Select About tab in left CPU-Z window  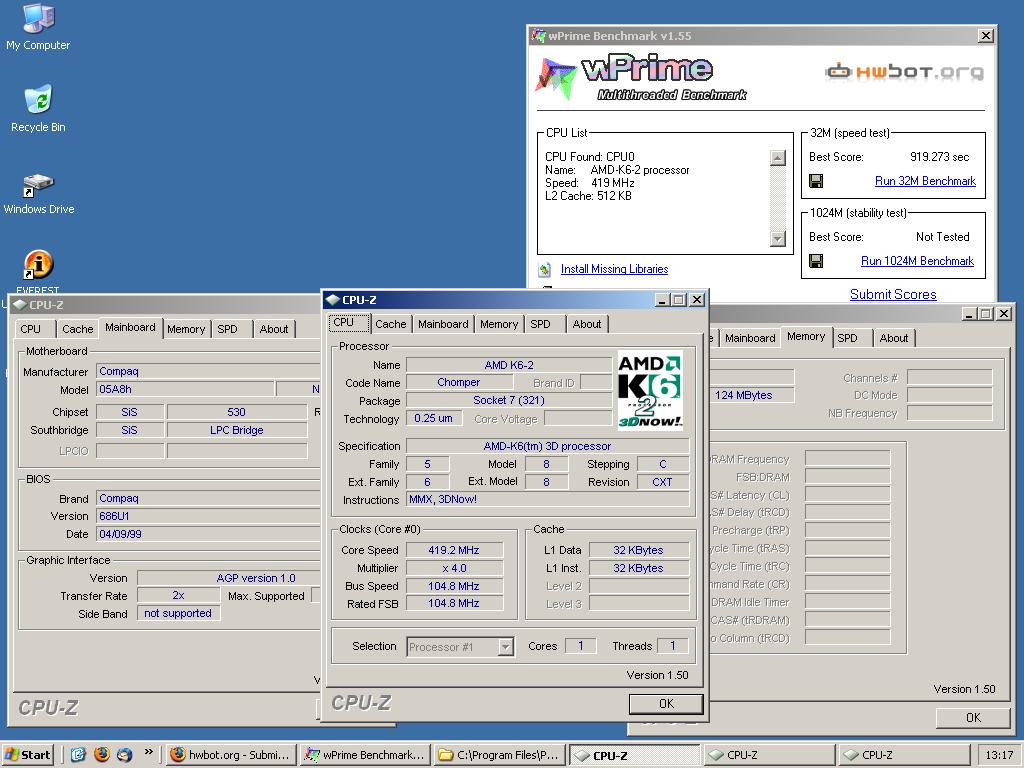(274, 329)
